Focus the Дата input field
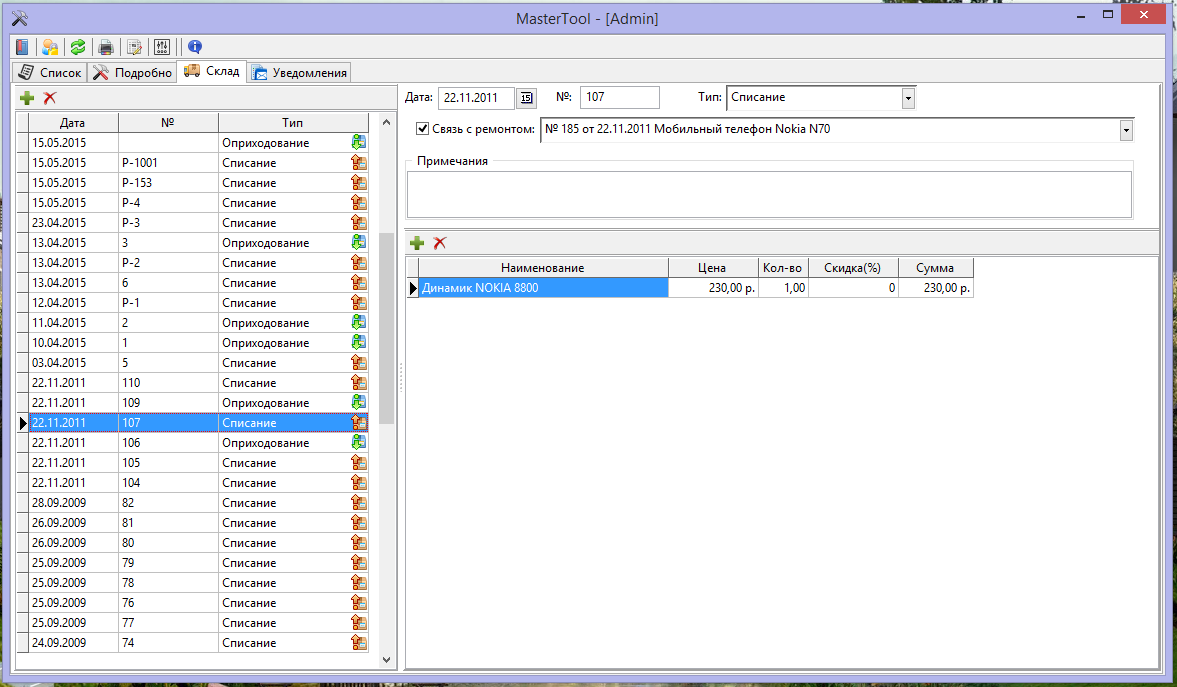Screen dimensions: 1177x687 pos(476,98)
